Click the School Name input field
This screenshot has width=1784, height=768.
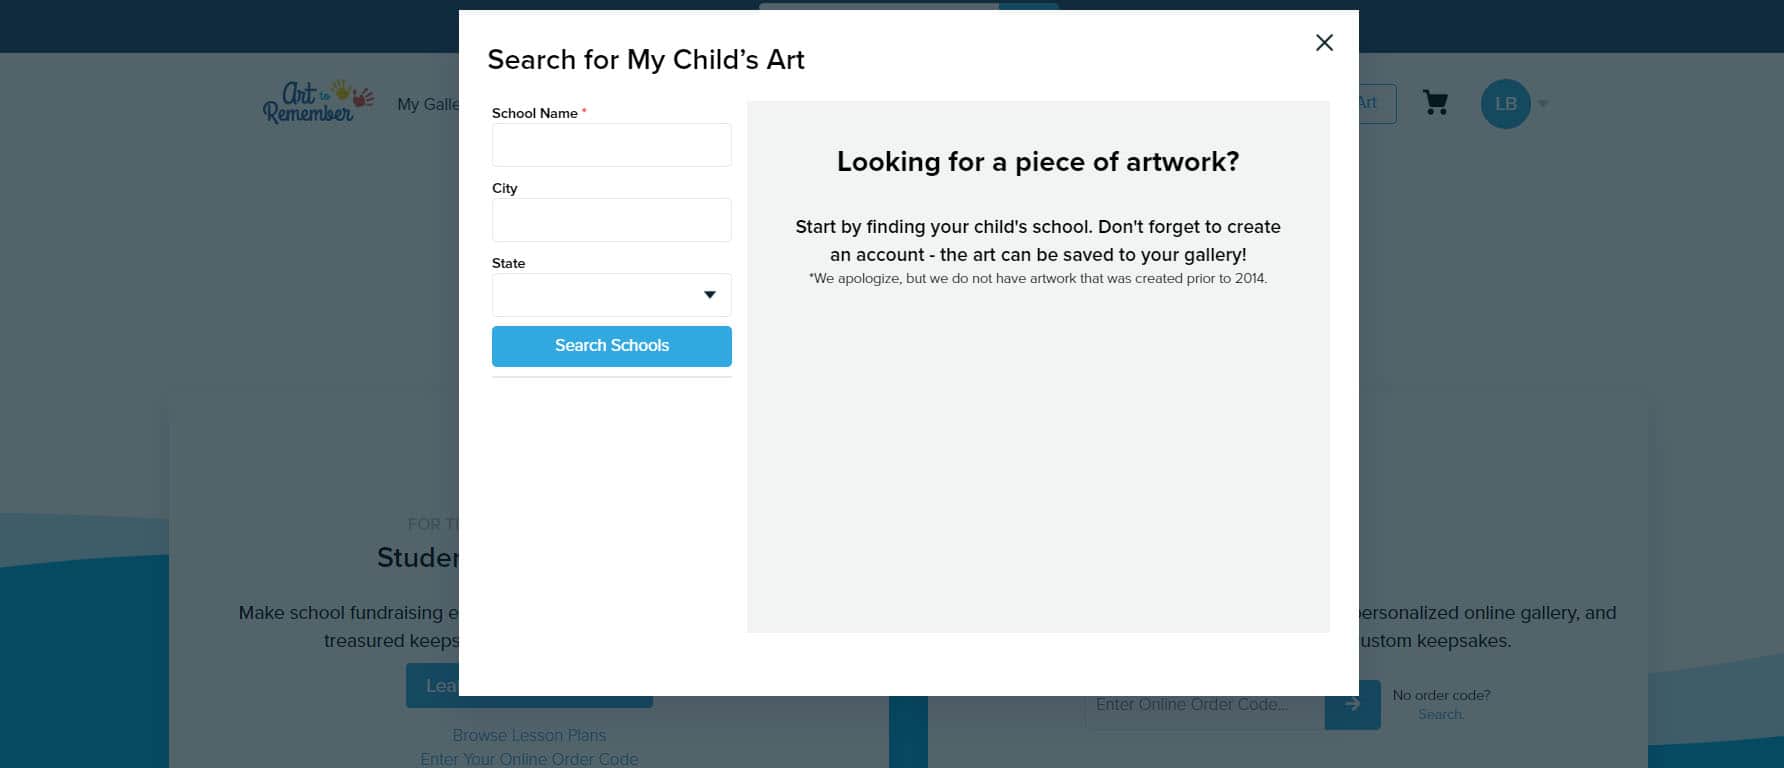(611, 145)
